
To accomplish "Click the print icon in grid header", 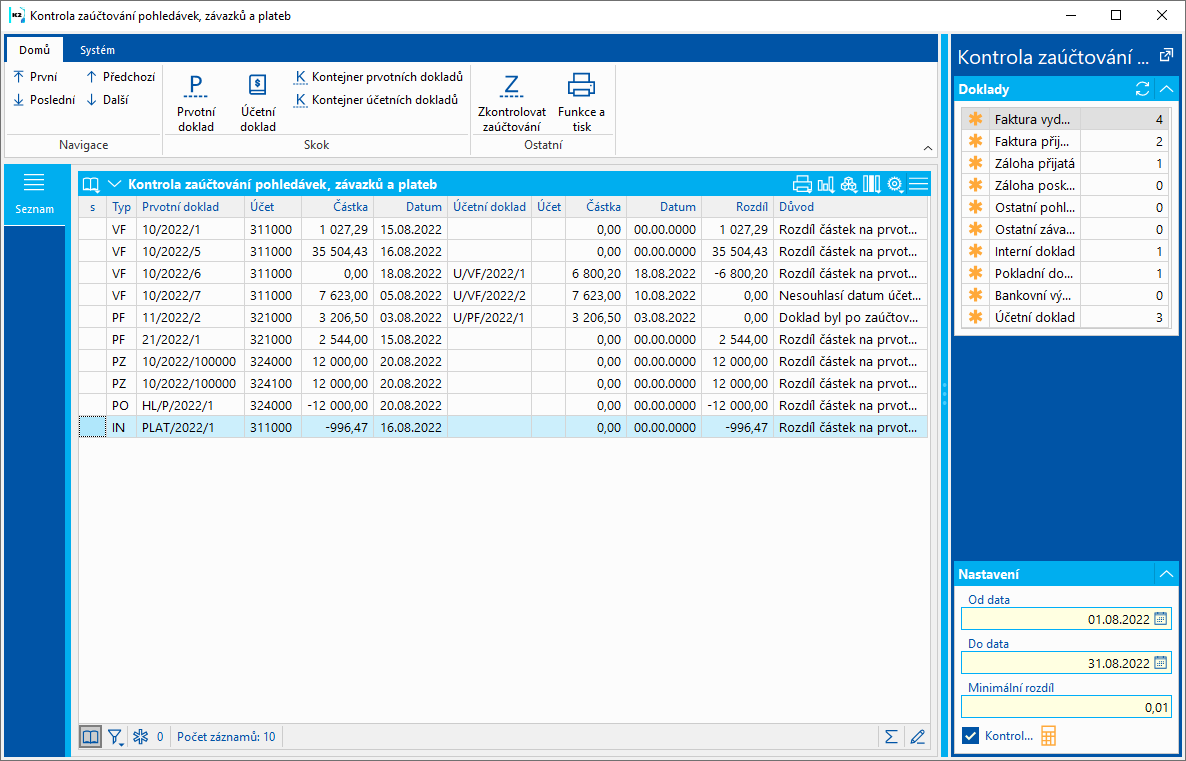I will [x=801, y=184].
